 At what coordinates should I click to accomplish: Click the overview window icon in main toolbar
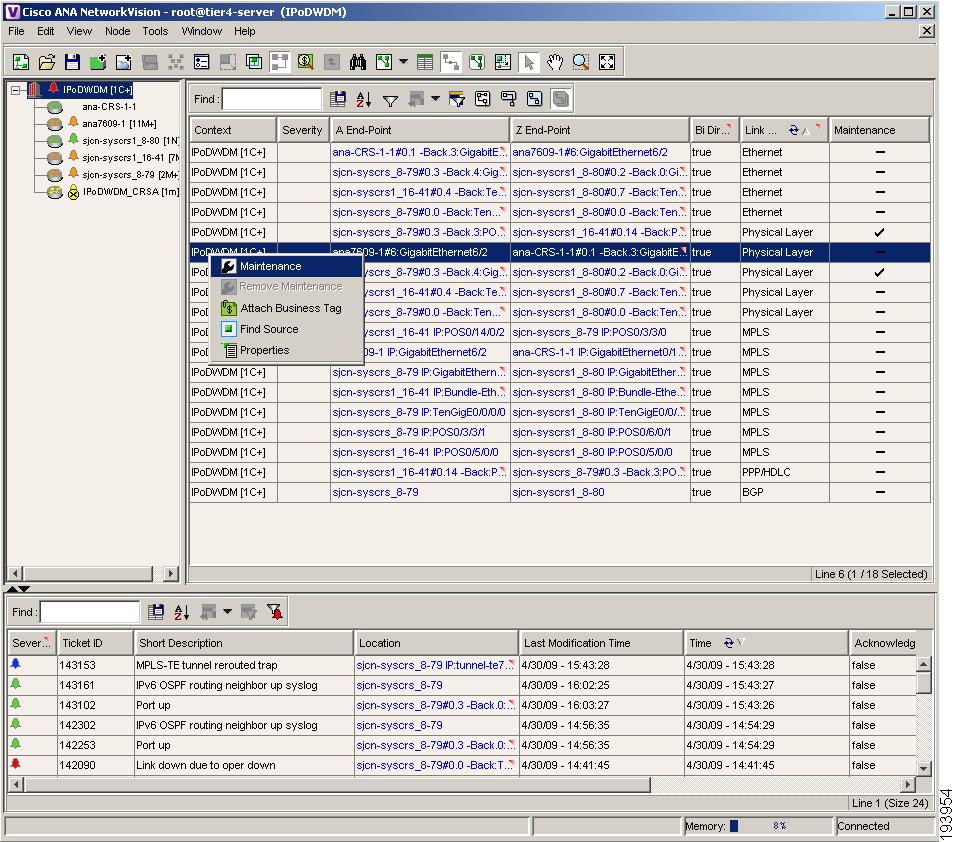[x=254, y=62]
